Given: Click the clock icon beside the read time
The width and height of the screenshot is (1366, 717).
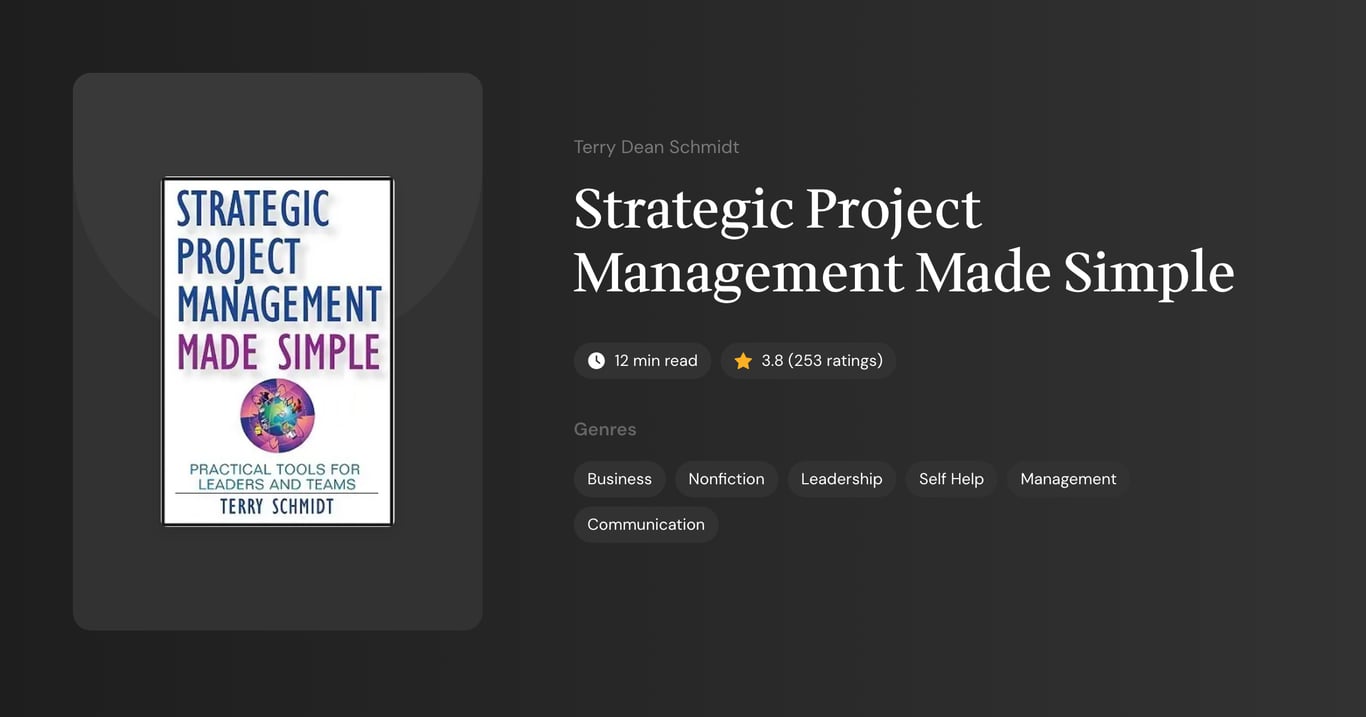Looking at the screenshot, I should [595, 360].
